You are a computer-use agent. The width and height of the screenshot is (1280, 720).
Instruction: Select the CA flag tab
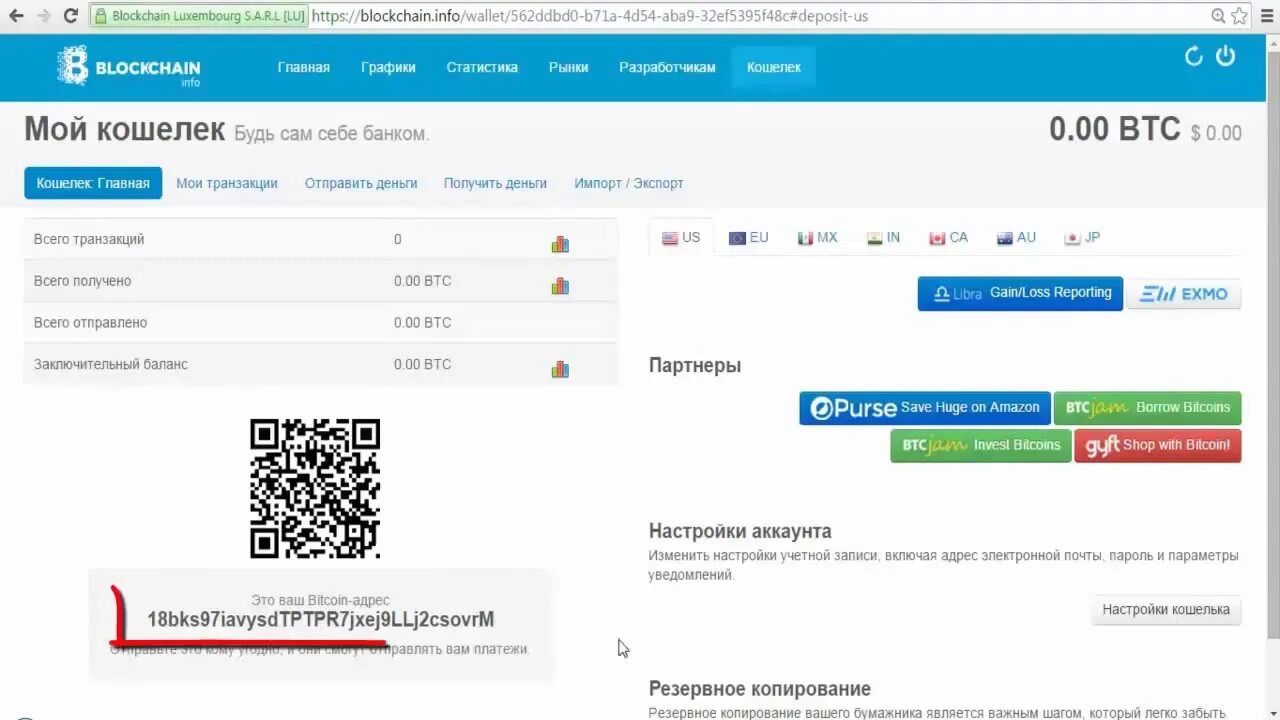(x=948, y=238)
